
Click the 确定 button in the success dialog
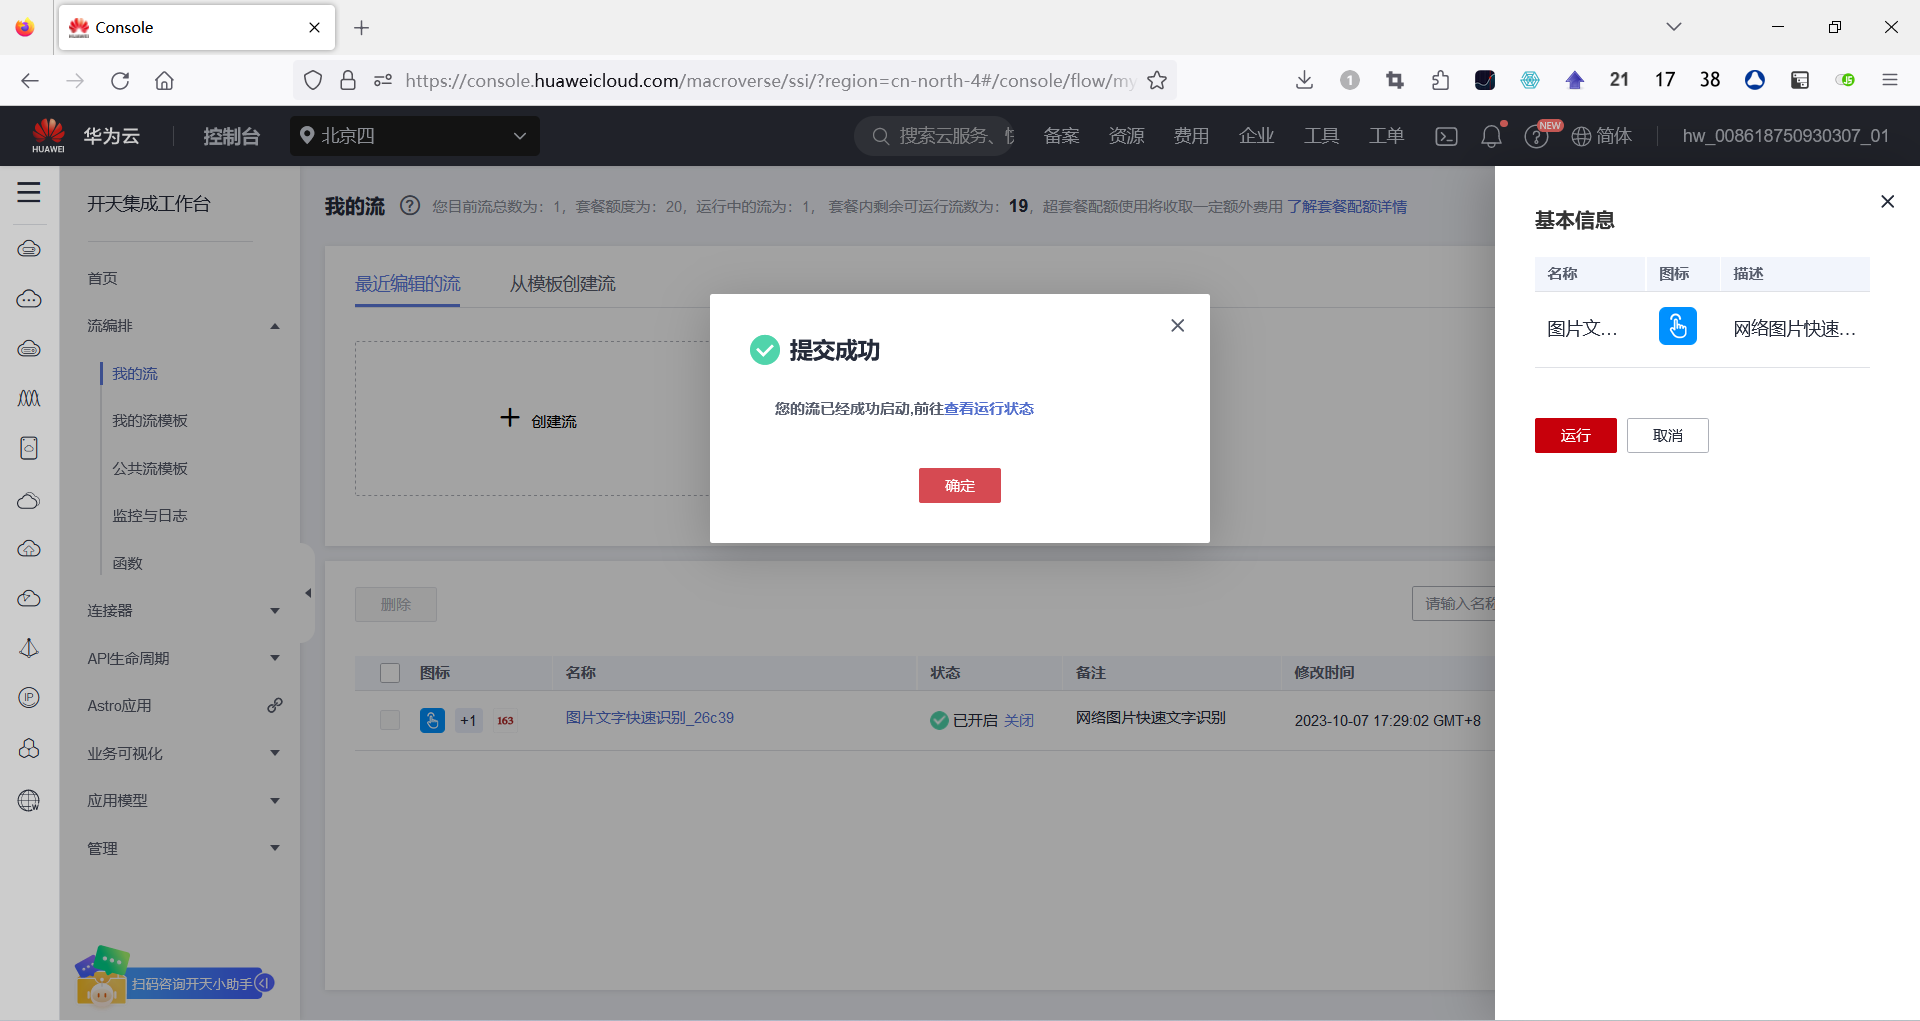tap(959, 485)
